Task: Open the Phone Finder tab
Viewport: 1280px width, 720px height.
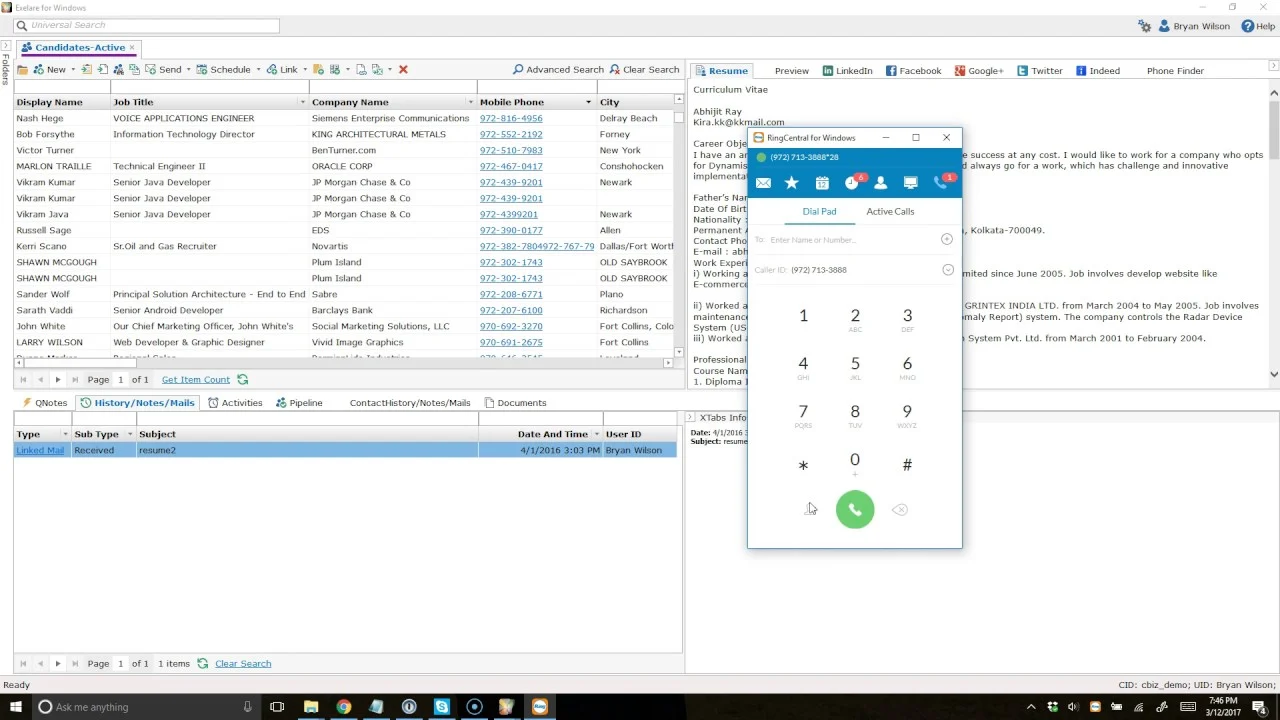Action: point(1175,71)
